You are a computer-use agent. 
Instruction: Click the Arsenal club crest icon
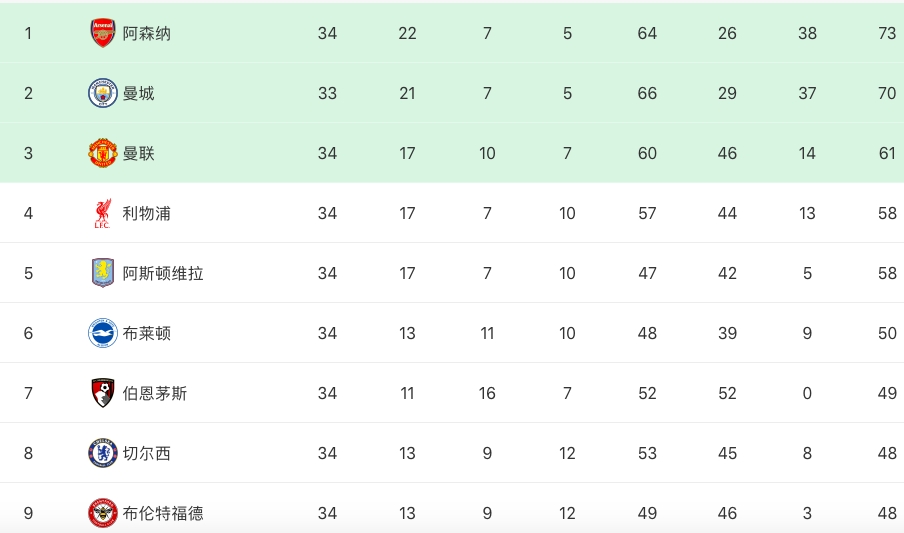point(103,33)
